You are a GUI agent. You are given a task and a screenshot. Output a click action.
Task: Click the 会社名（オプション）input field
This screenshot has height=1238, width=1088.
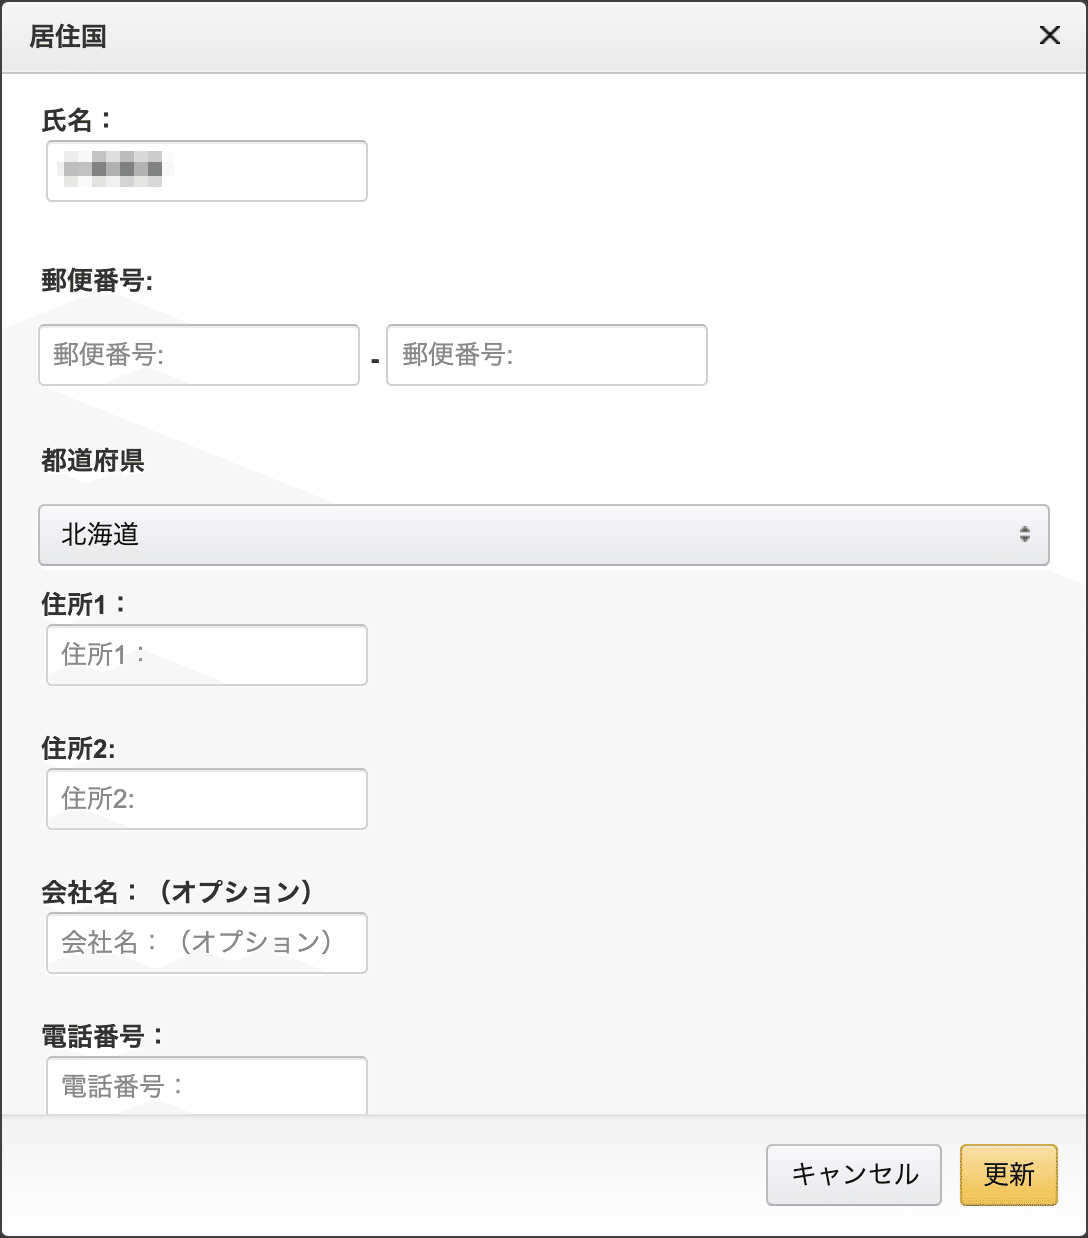[x=205, y=943]
